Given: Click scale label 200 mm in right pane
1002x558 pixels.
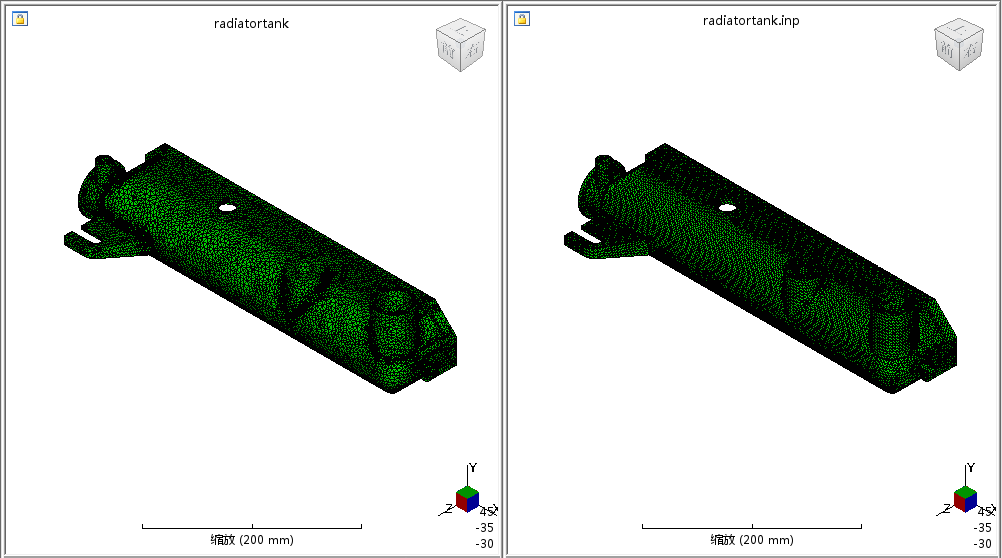Looking at the screenshot, I should tap(752, 539).
